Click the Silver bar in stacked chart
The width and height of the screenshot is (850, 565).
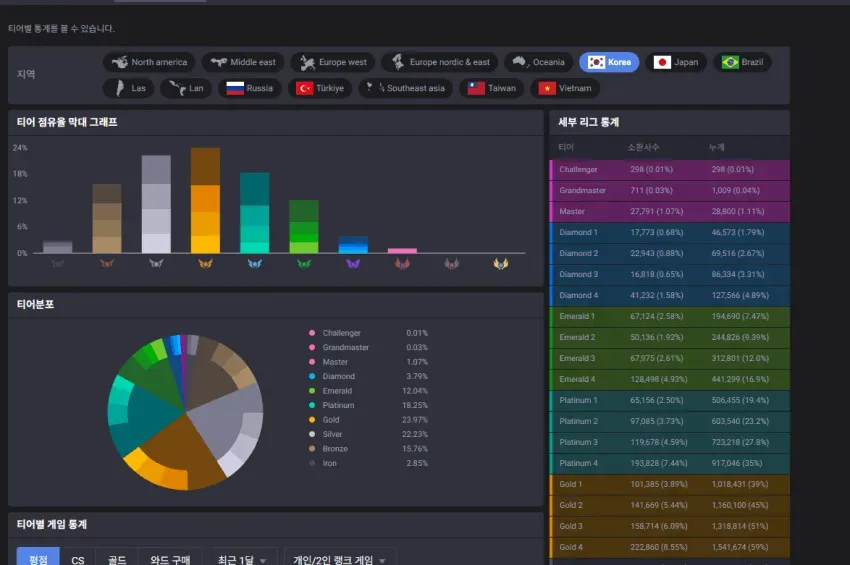point(156,204)
